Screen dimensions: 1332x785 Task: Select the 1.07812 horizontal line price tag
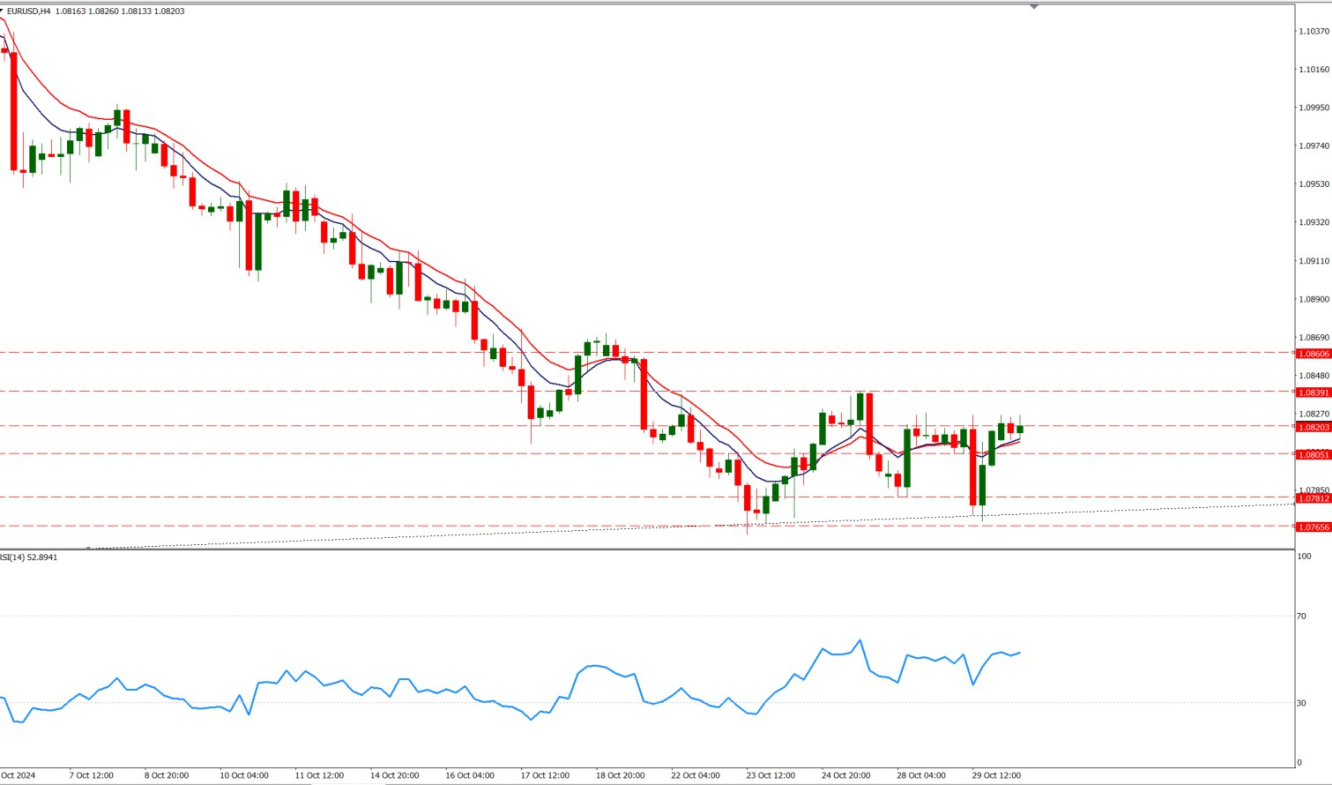(1313, 498)
